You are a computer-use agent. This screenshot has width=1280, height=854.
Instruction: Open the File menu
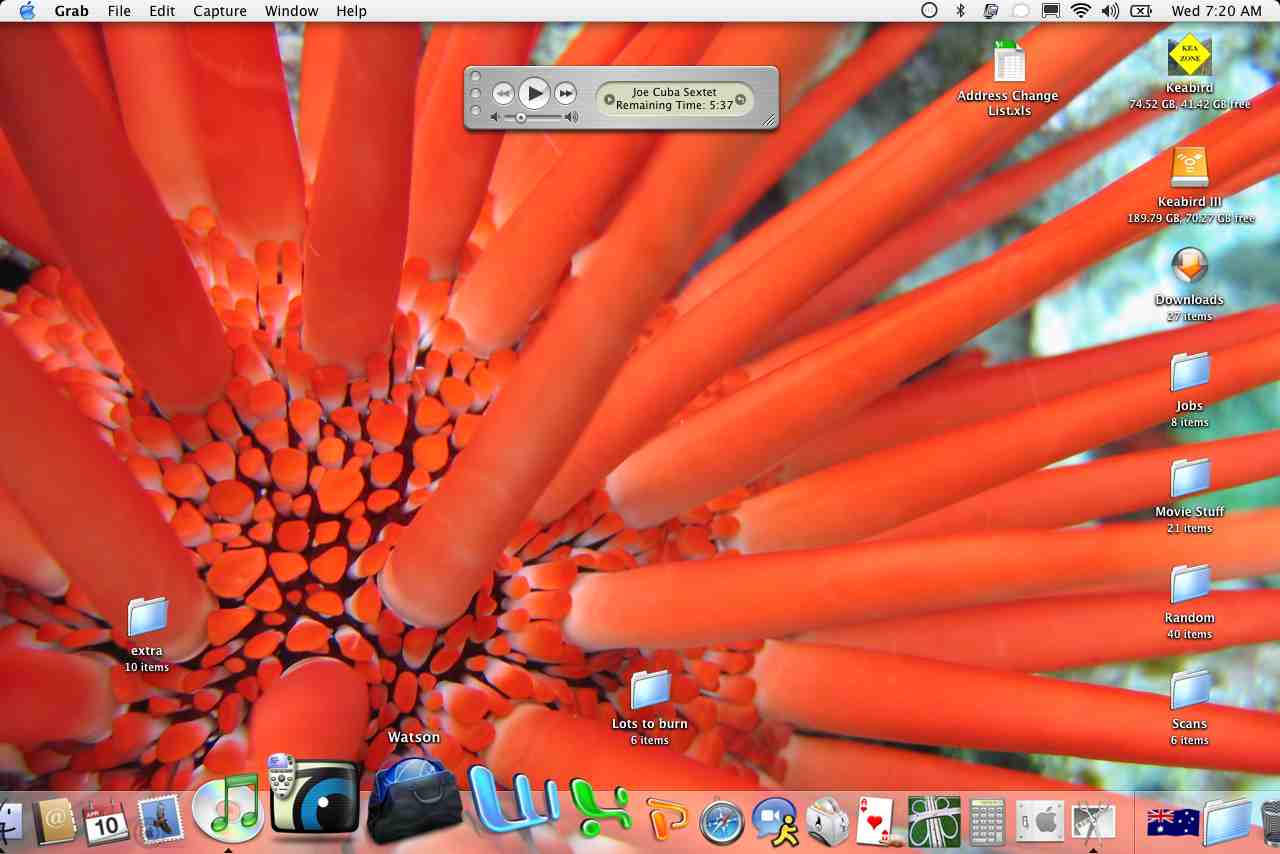pyautogui.click(x=119, y=11)
